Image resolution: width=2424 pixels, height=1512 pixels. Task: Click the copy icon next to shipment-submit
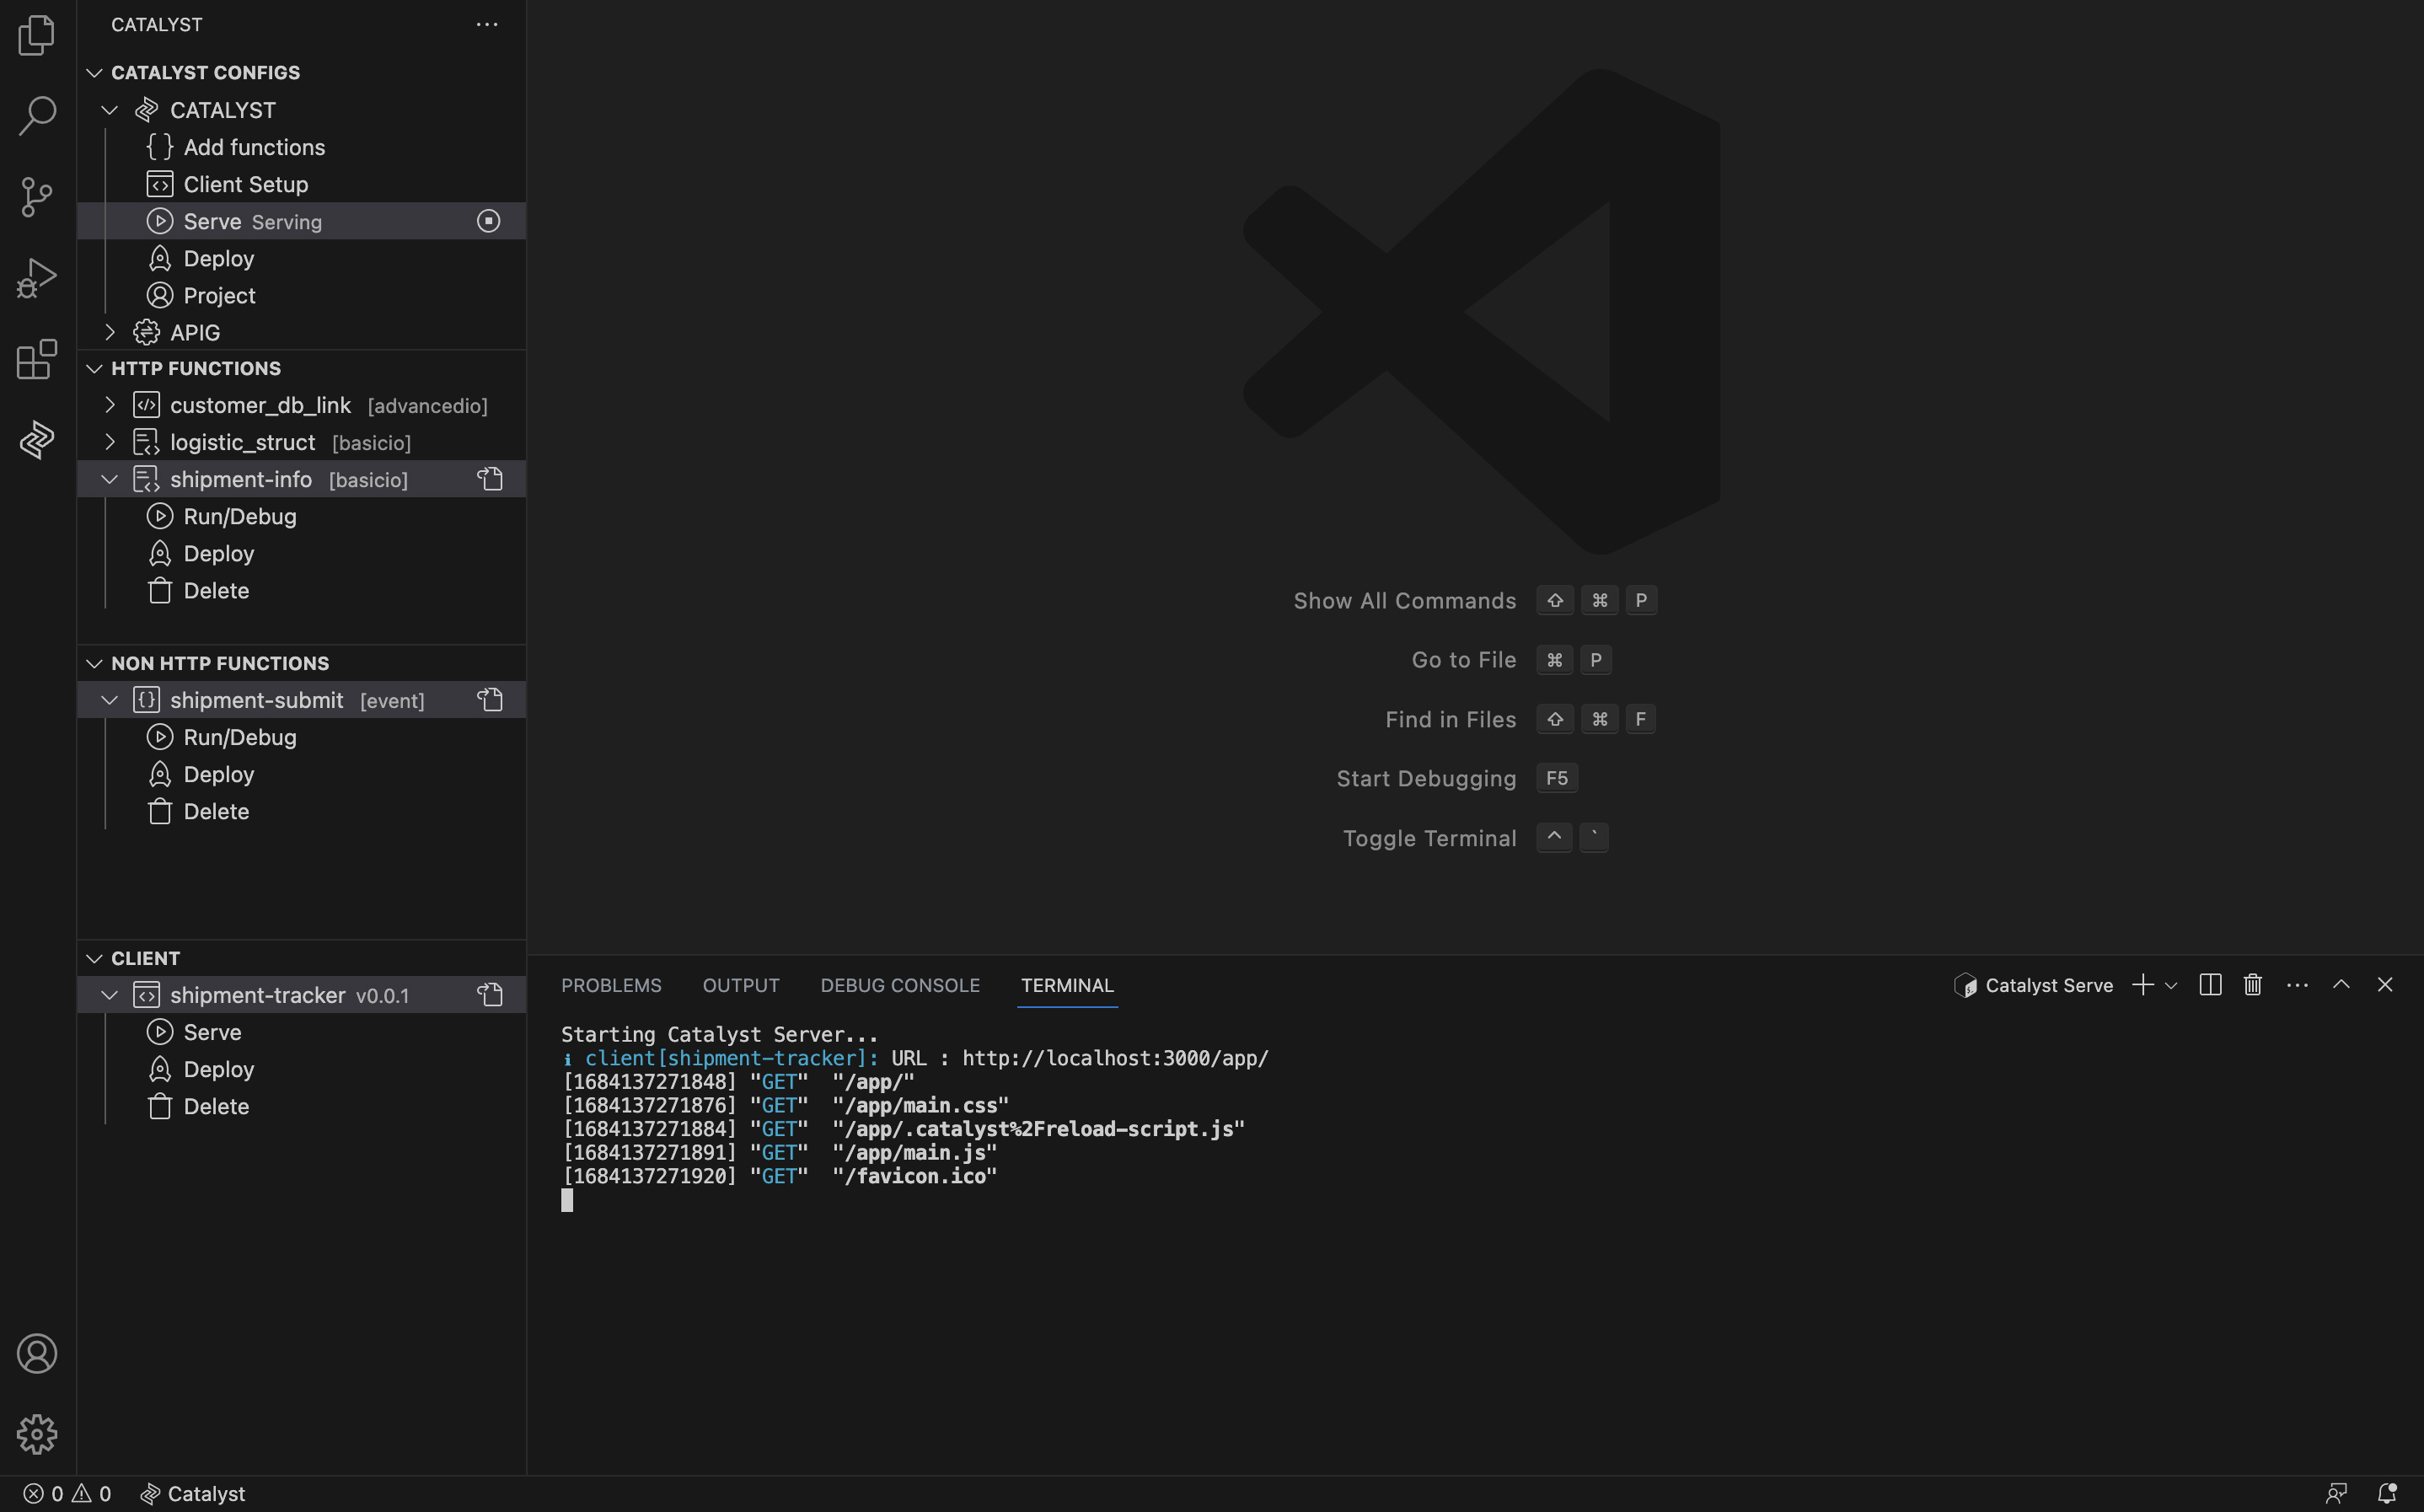coord(490,700)
